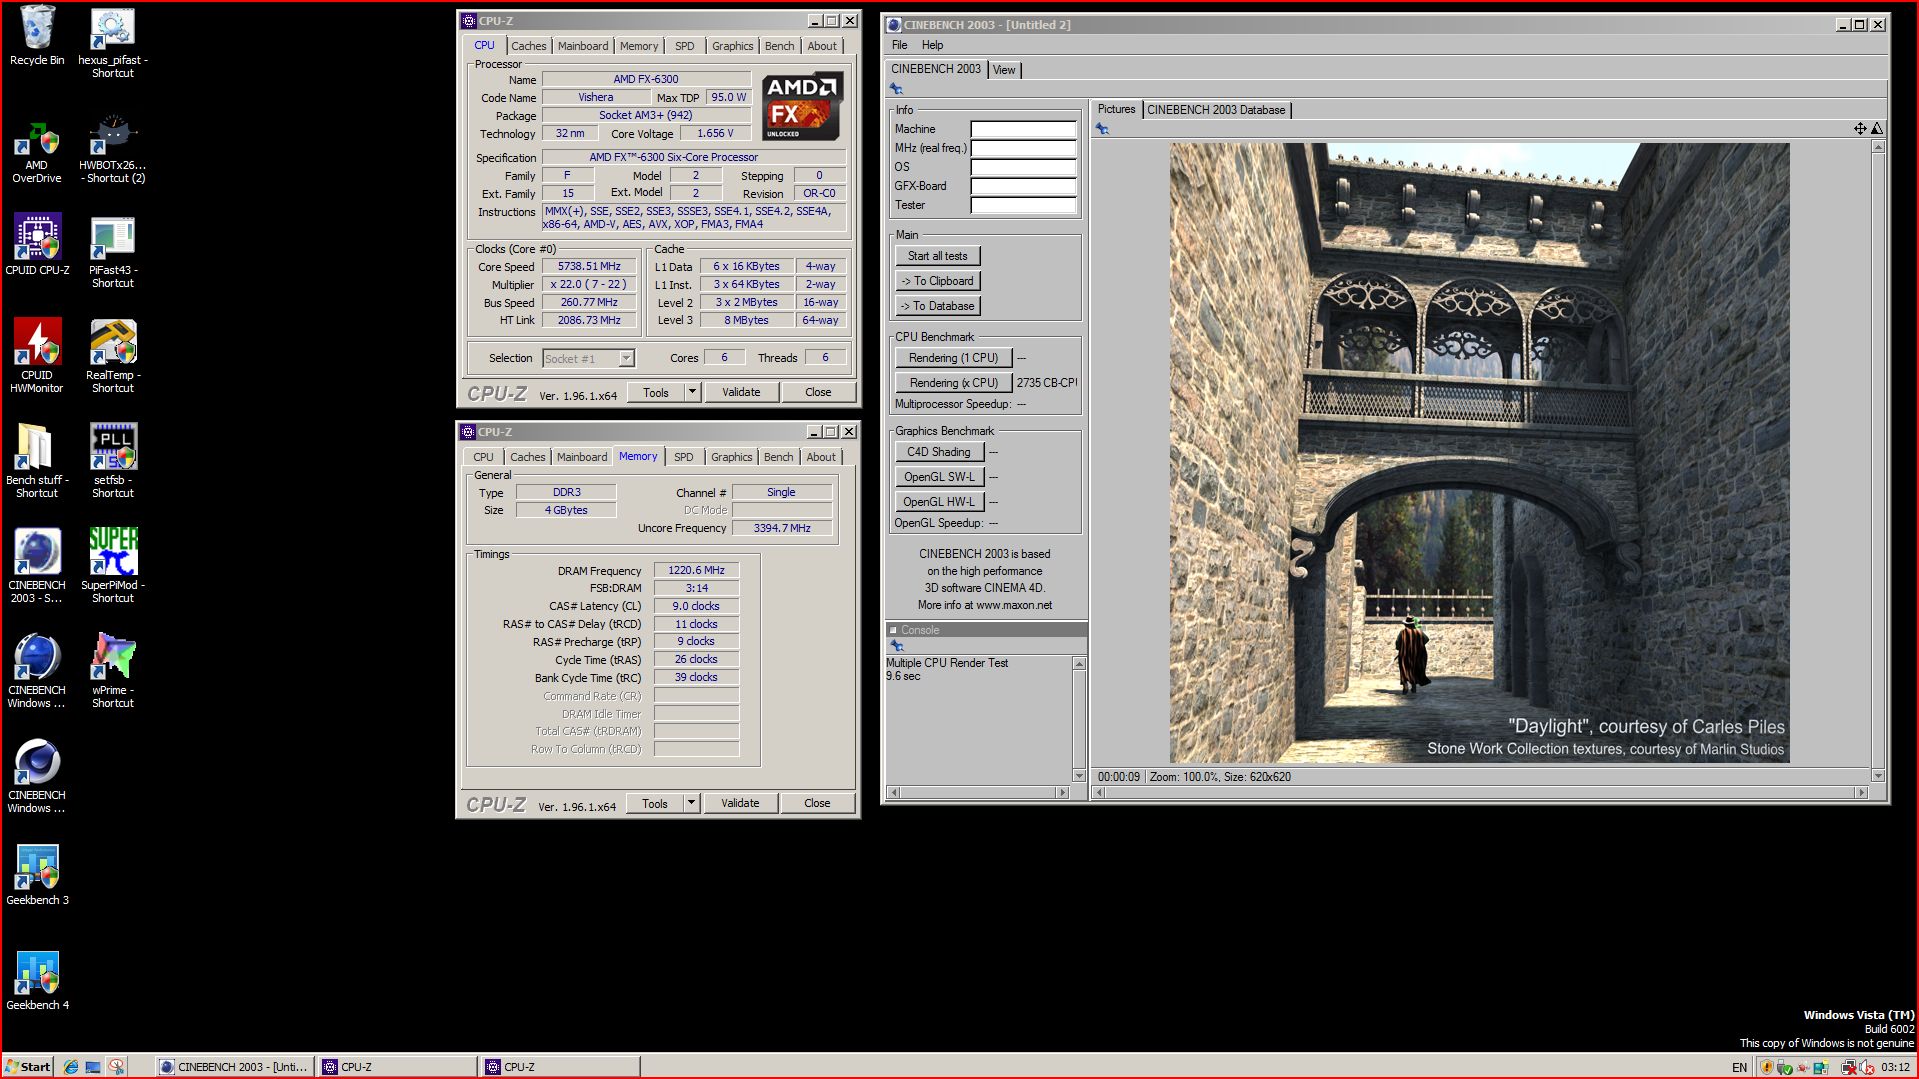Launch Geekbench 3 desktop icon
This screenshot has width=1919, height=1079.
(37, 874)
